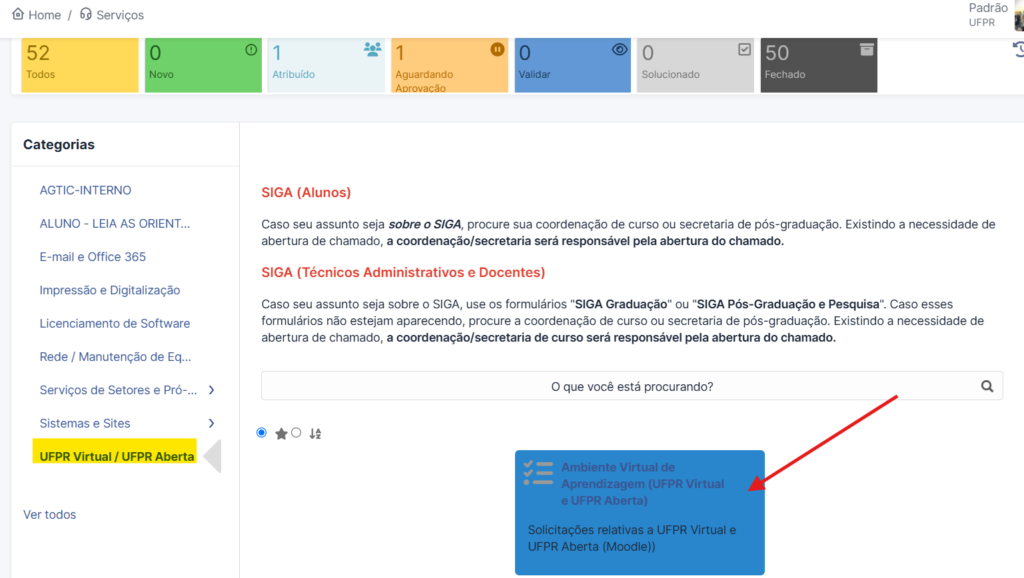1024x578 pixels.
Task: Open the Aguardando Aprovação tile
Action: pos(449,65)
